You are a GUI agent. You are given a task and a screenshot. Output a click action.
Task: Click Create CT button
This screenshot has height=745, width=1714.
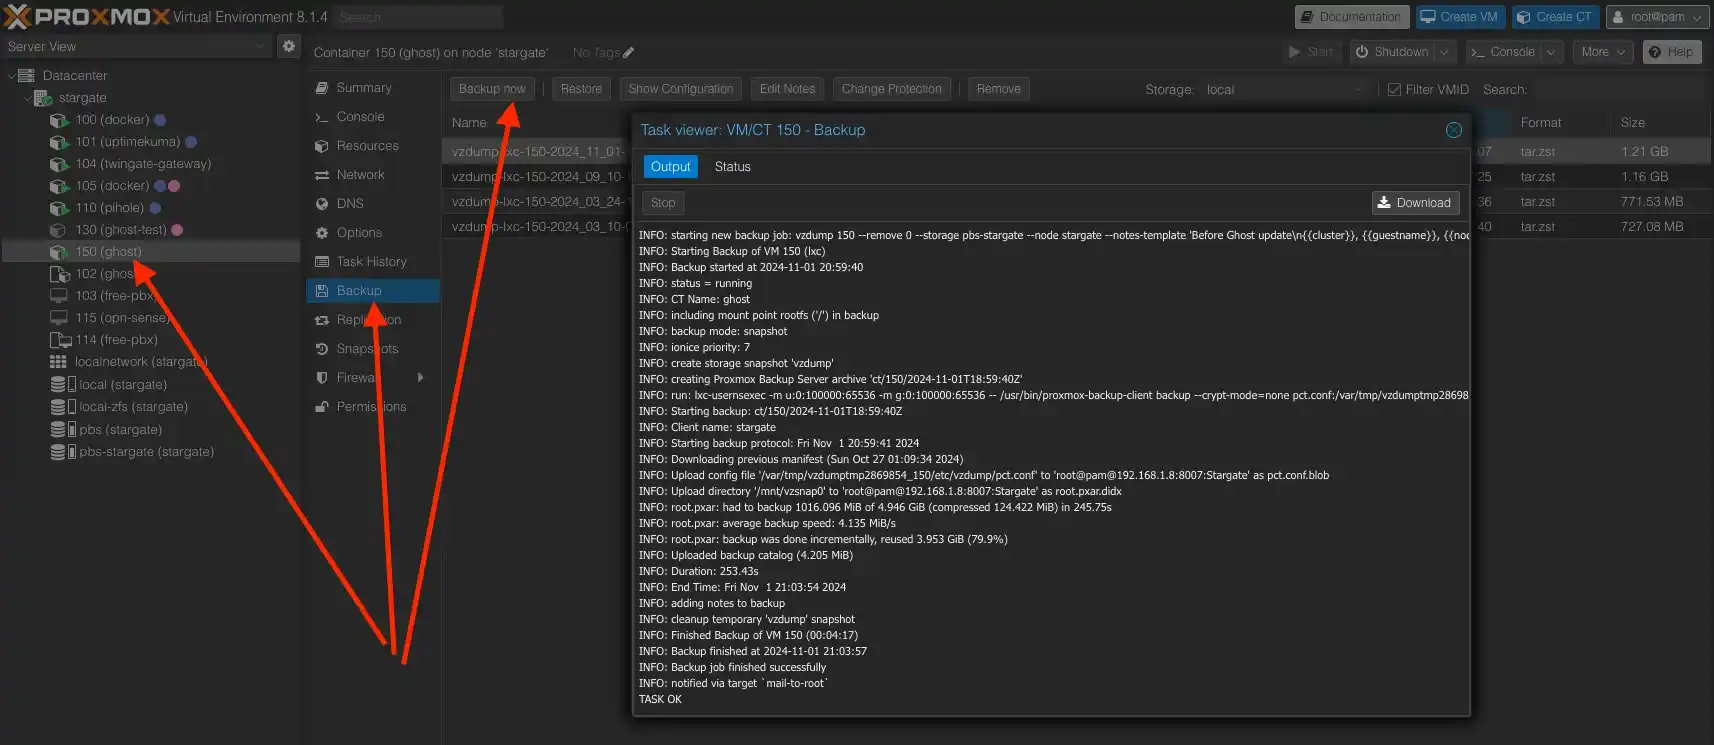[1555, 17]
